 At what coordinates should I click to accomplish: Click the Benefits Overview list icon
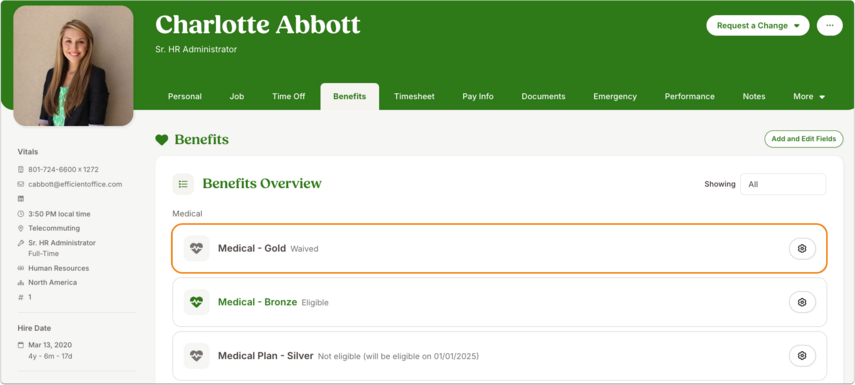(x=183, y=184)
